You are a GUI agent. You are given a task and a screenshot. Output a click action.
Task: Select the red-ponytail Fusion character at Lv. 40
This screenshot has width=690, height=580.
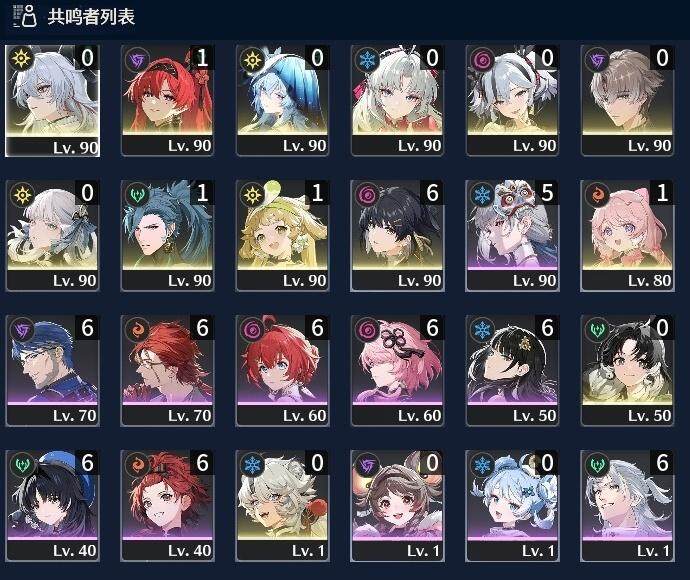pyautogui.click(x=168, y=506)
